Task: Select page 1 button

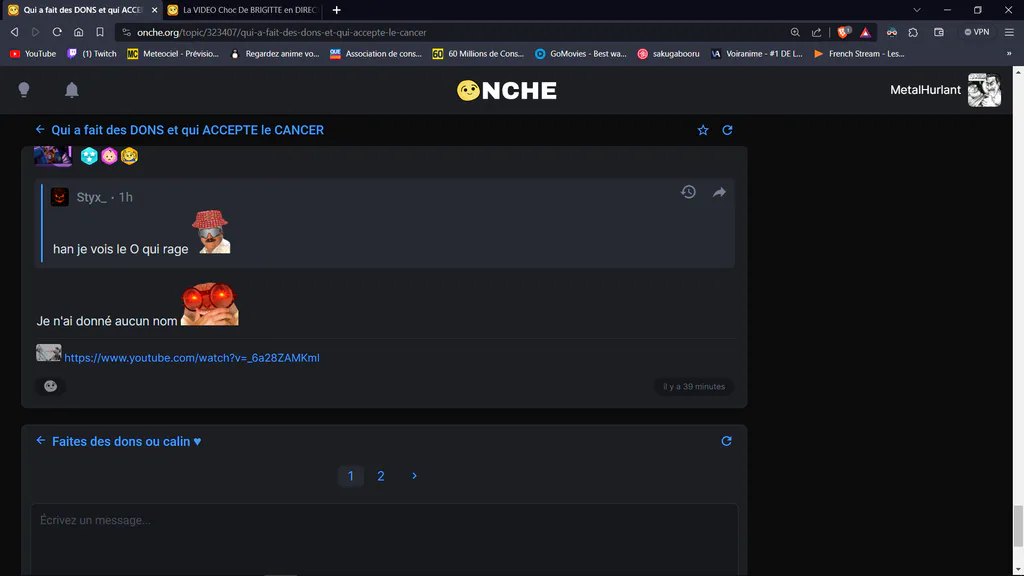Action: click(x=351, y=476)
